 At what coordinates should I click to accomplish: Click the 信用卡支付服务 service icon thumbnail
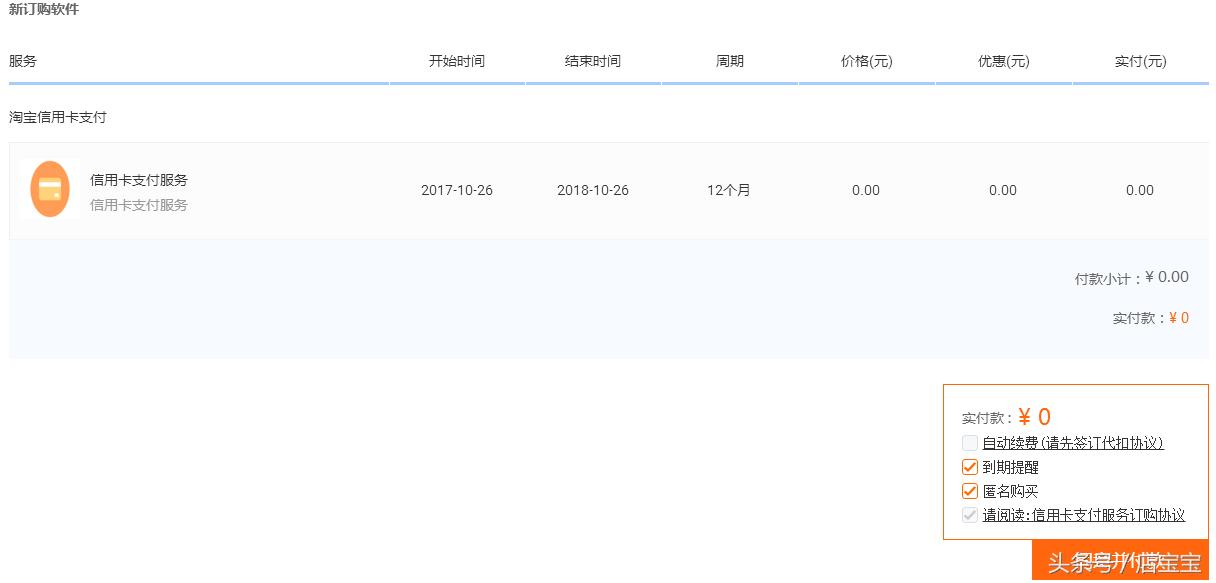coord(49,189)
